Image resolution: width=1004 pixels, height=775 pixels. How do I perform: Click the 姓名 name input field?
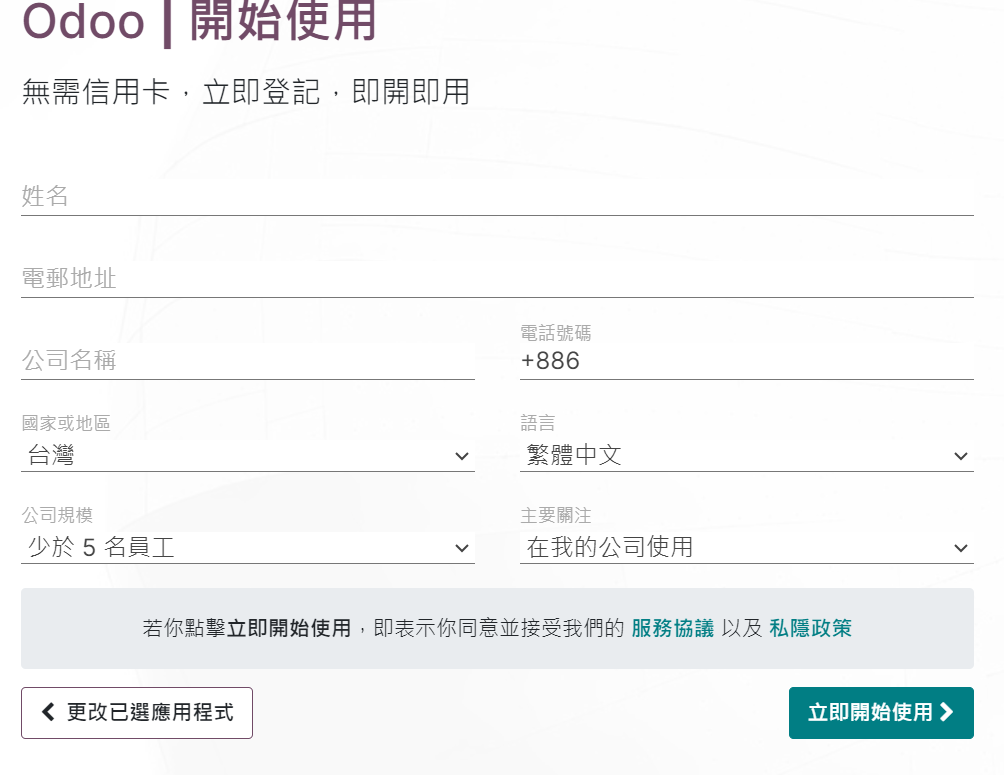497,196
